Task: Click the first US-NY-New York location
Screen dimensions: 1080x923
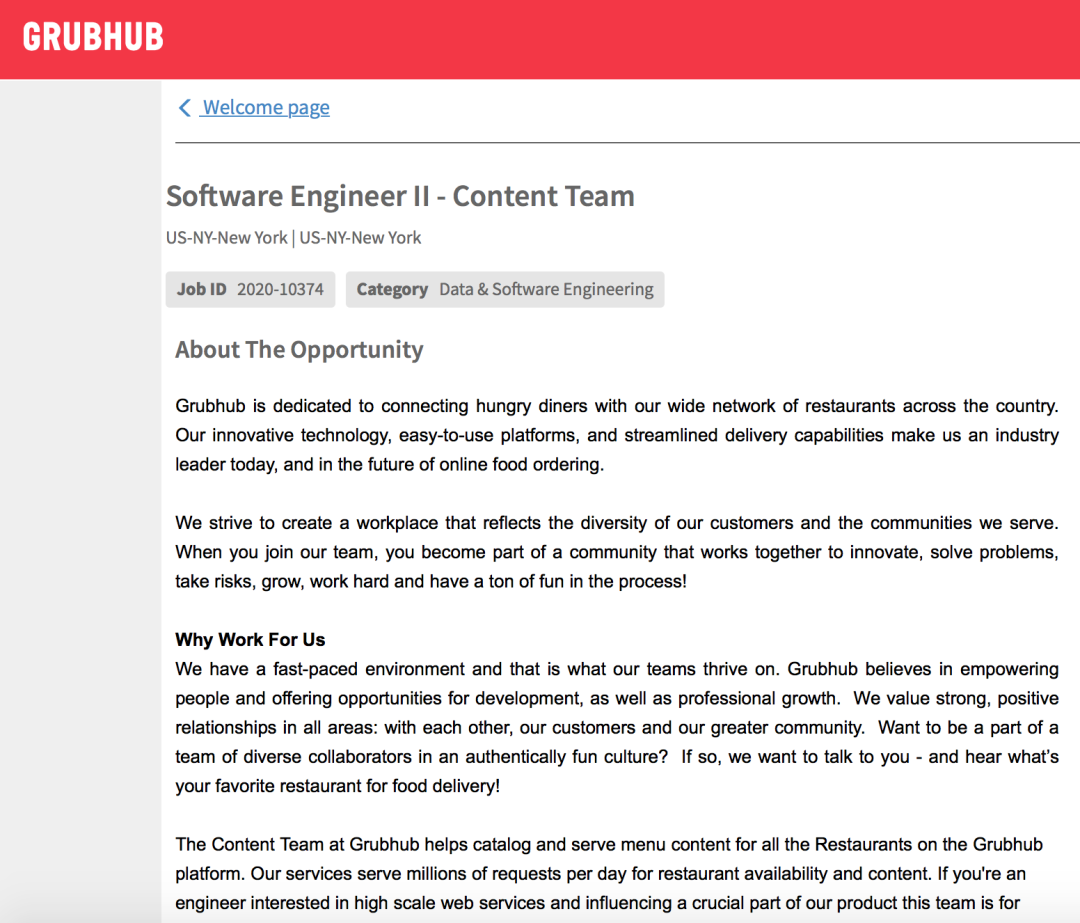Action: (227, 238)
